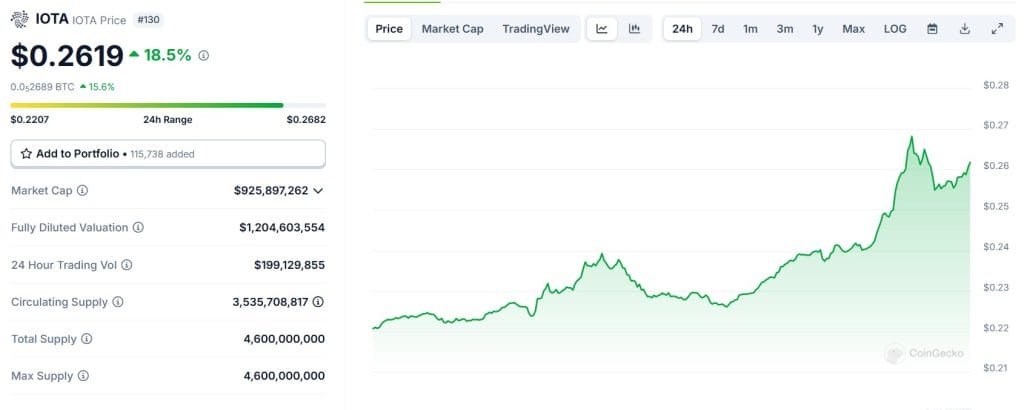Expand chart to fullscreen
Viewport: 1024px width, 410px height.
(997, 29)
